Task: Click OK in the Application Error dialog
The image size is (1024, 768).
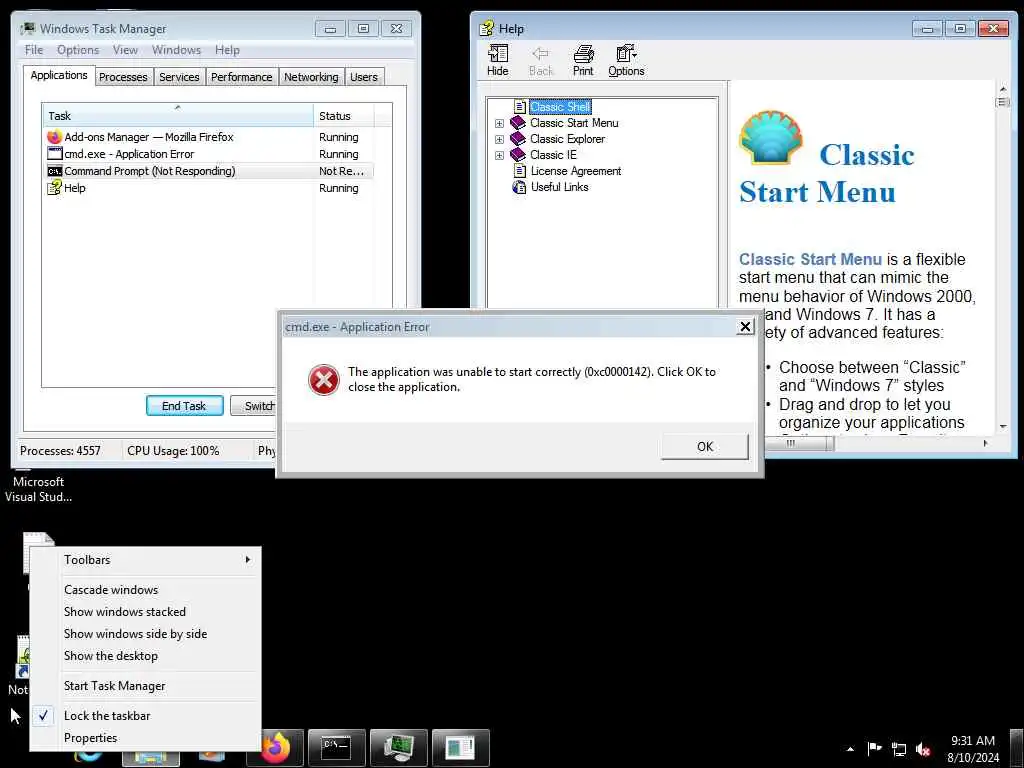Action: 705,447
